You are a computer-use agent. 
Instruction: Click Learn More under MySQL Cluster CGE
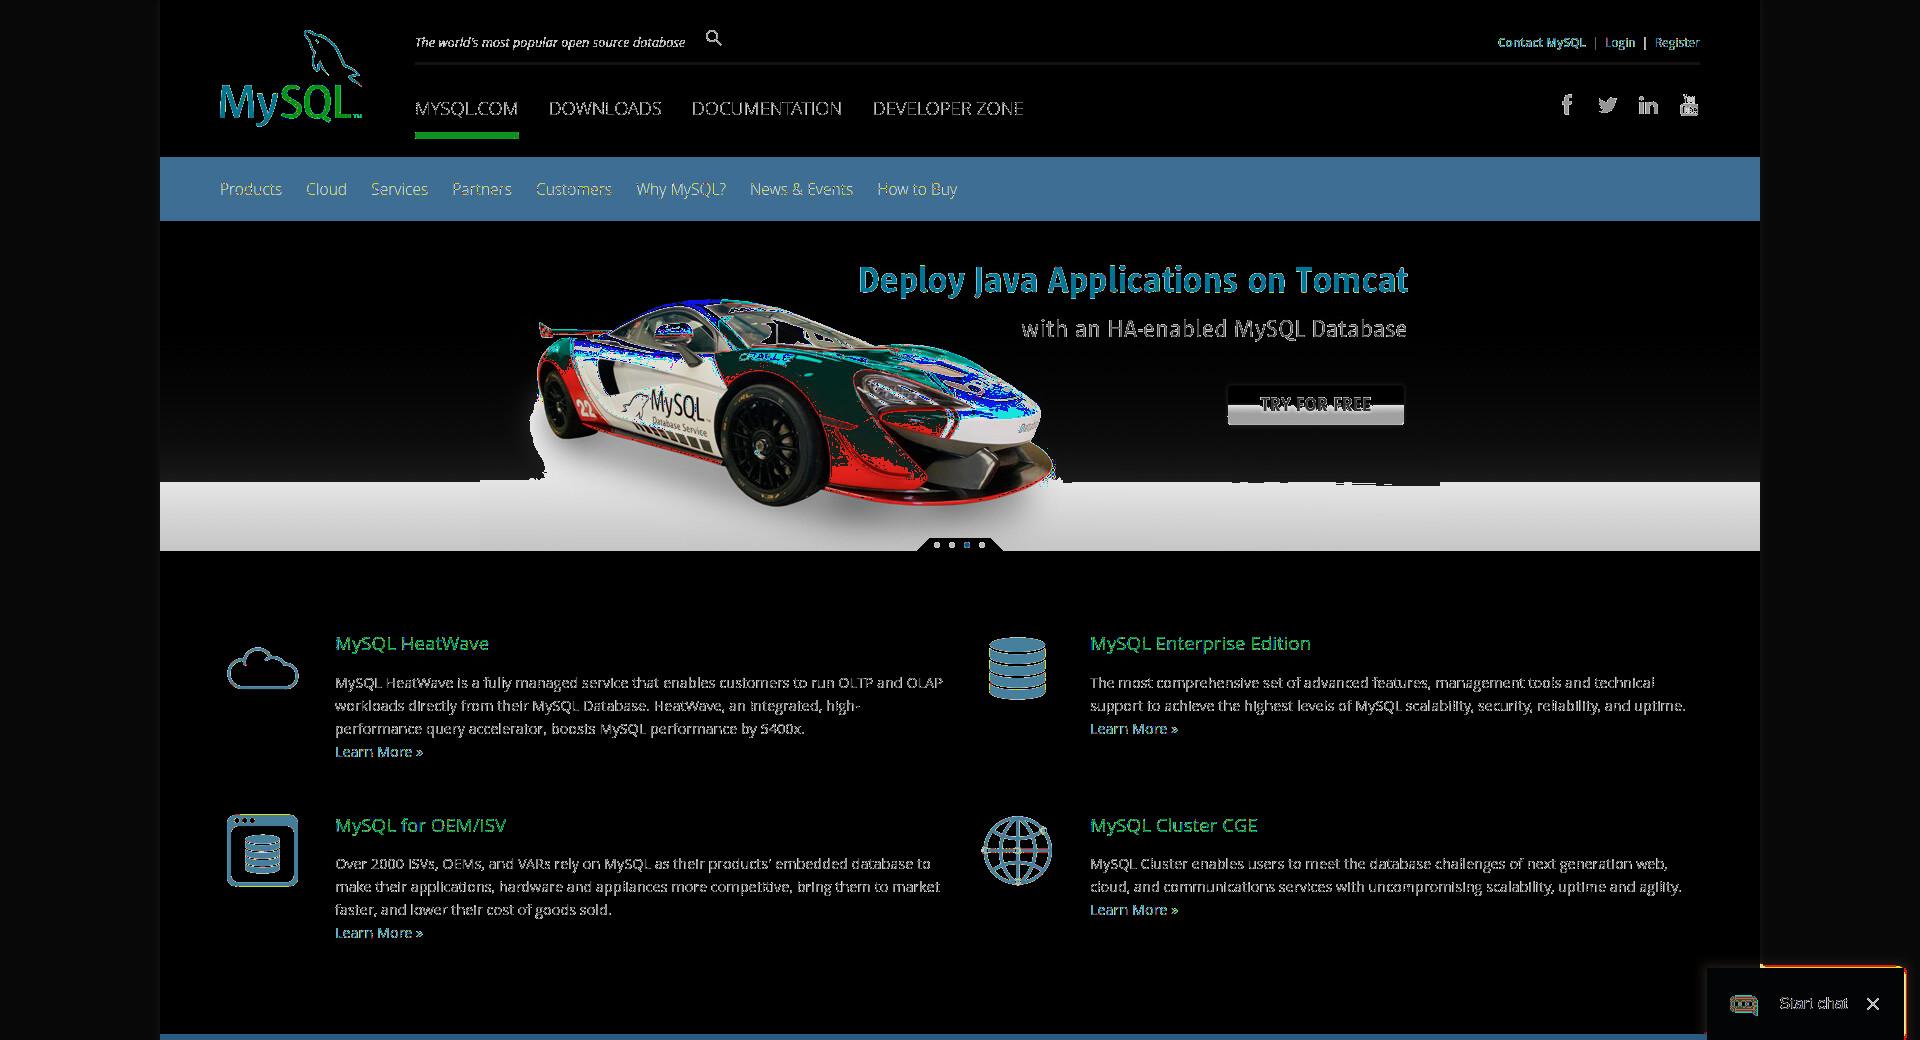click(1134, 910)
